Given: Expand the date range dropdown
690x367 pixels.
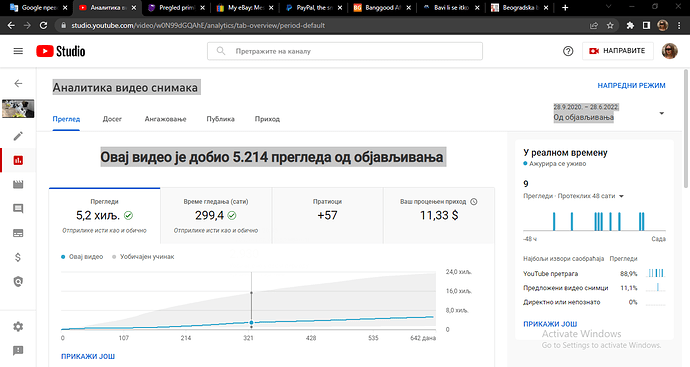Looking at the screenshot, I should coord(661,113).
